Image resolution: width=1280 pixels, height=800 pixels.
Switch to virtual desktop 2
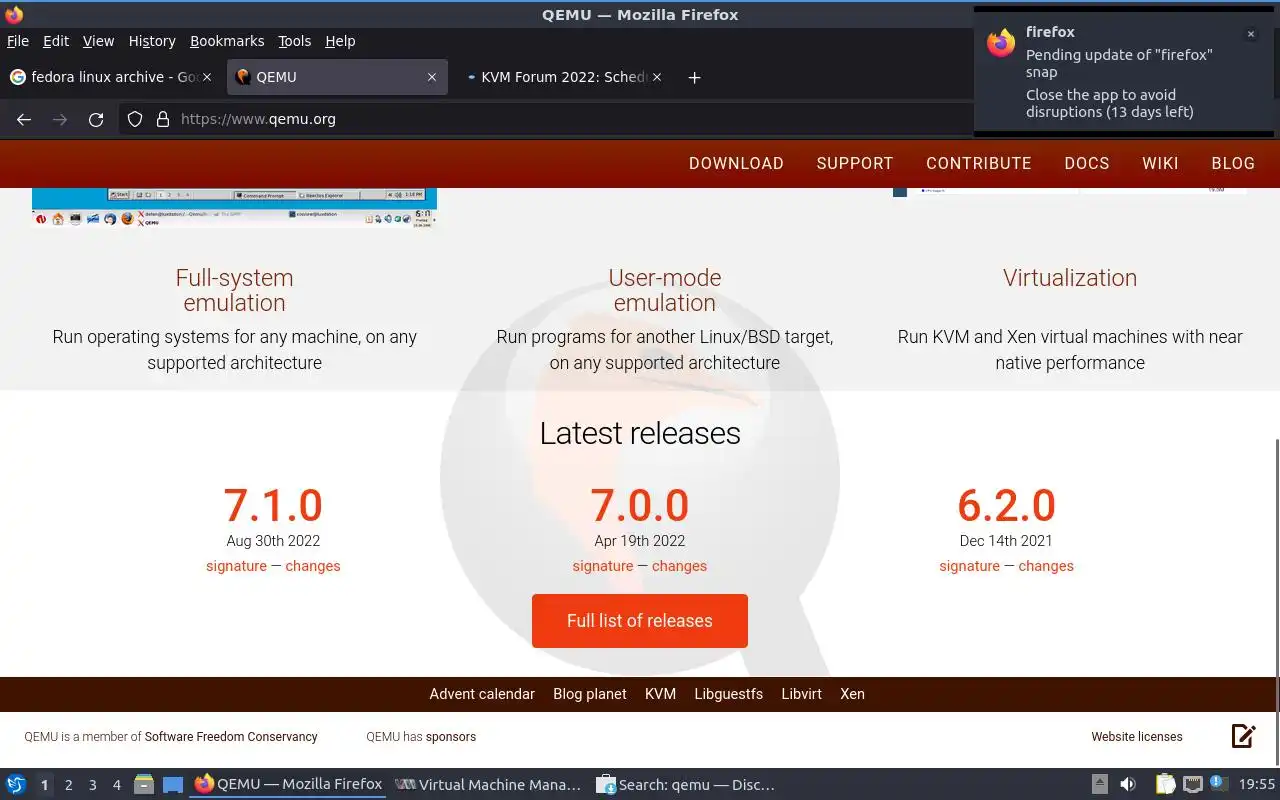pos(68,785)
